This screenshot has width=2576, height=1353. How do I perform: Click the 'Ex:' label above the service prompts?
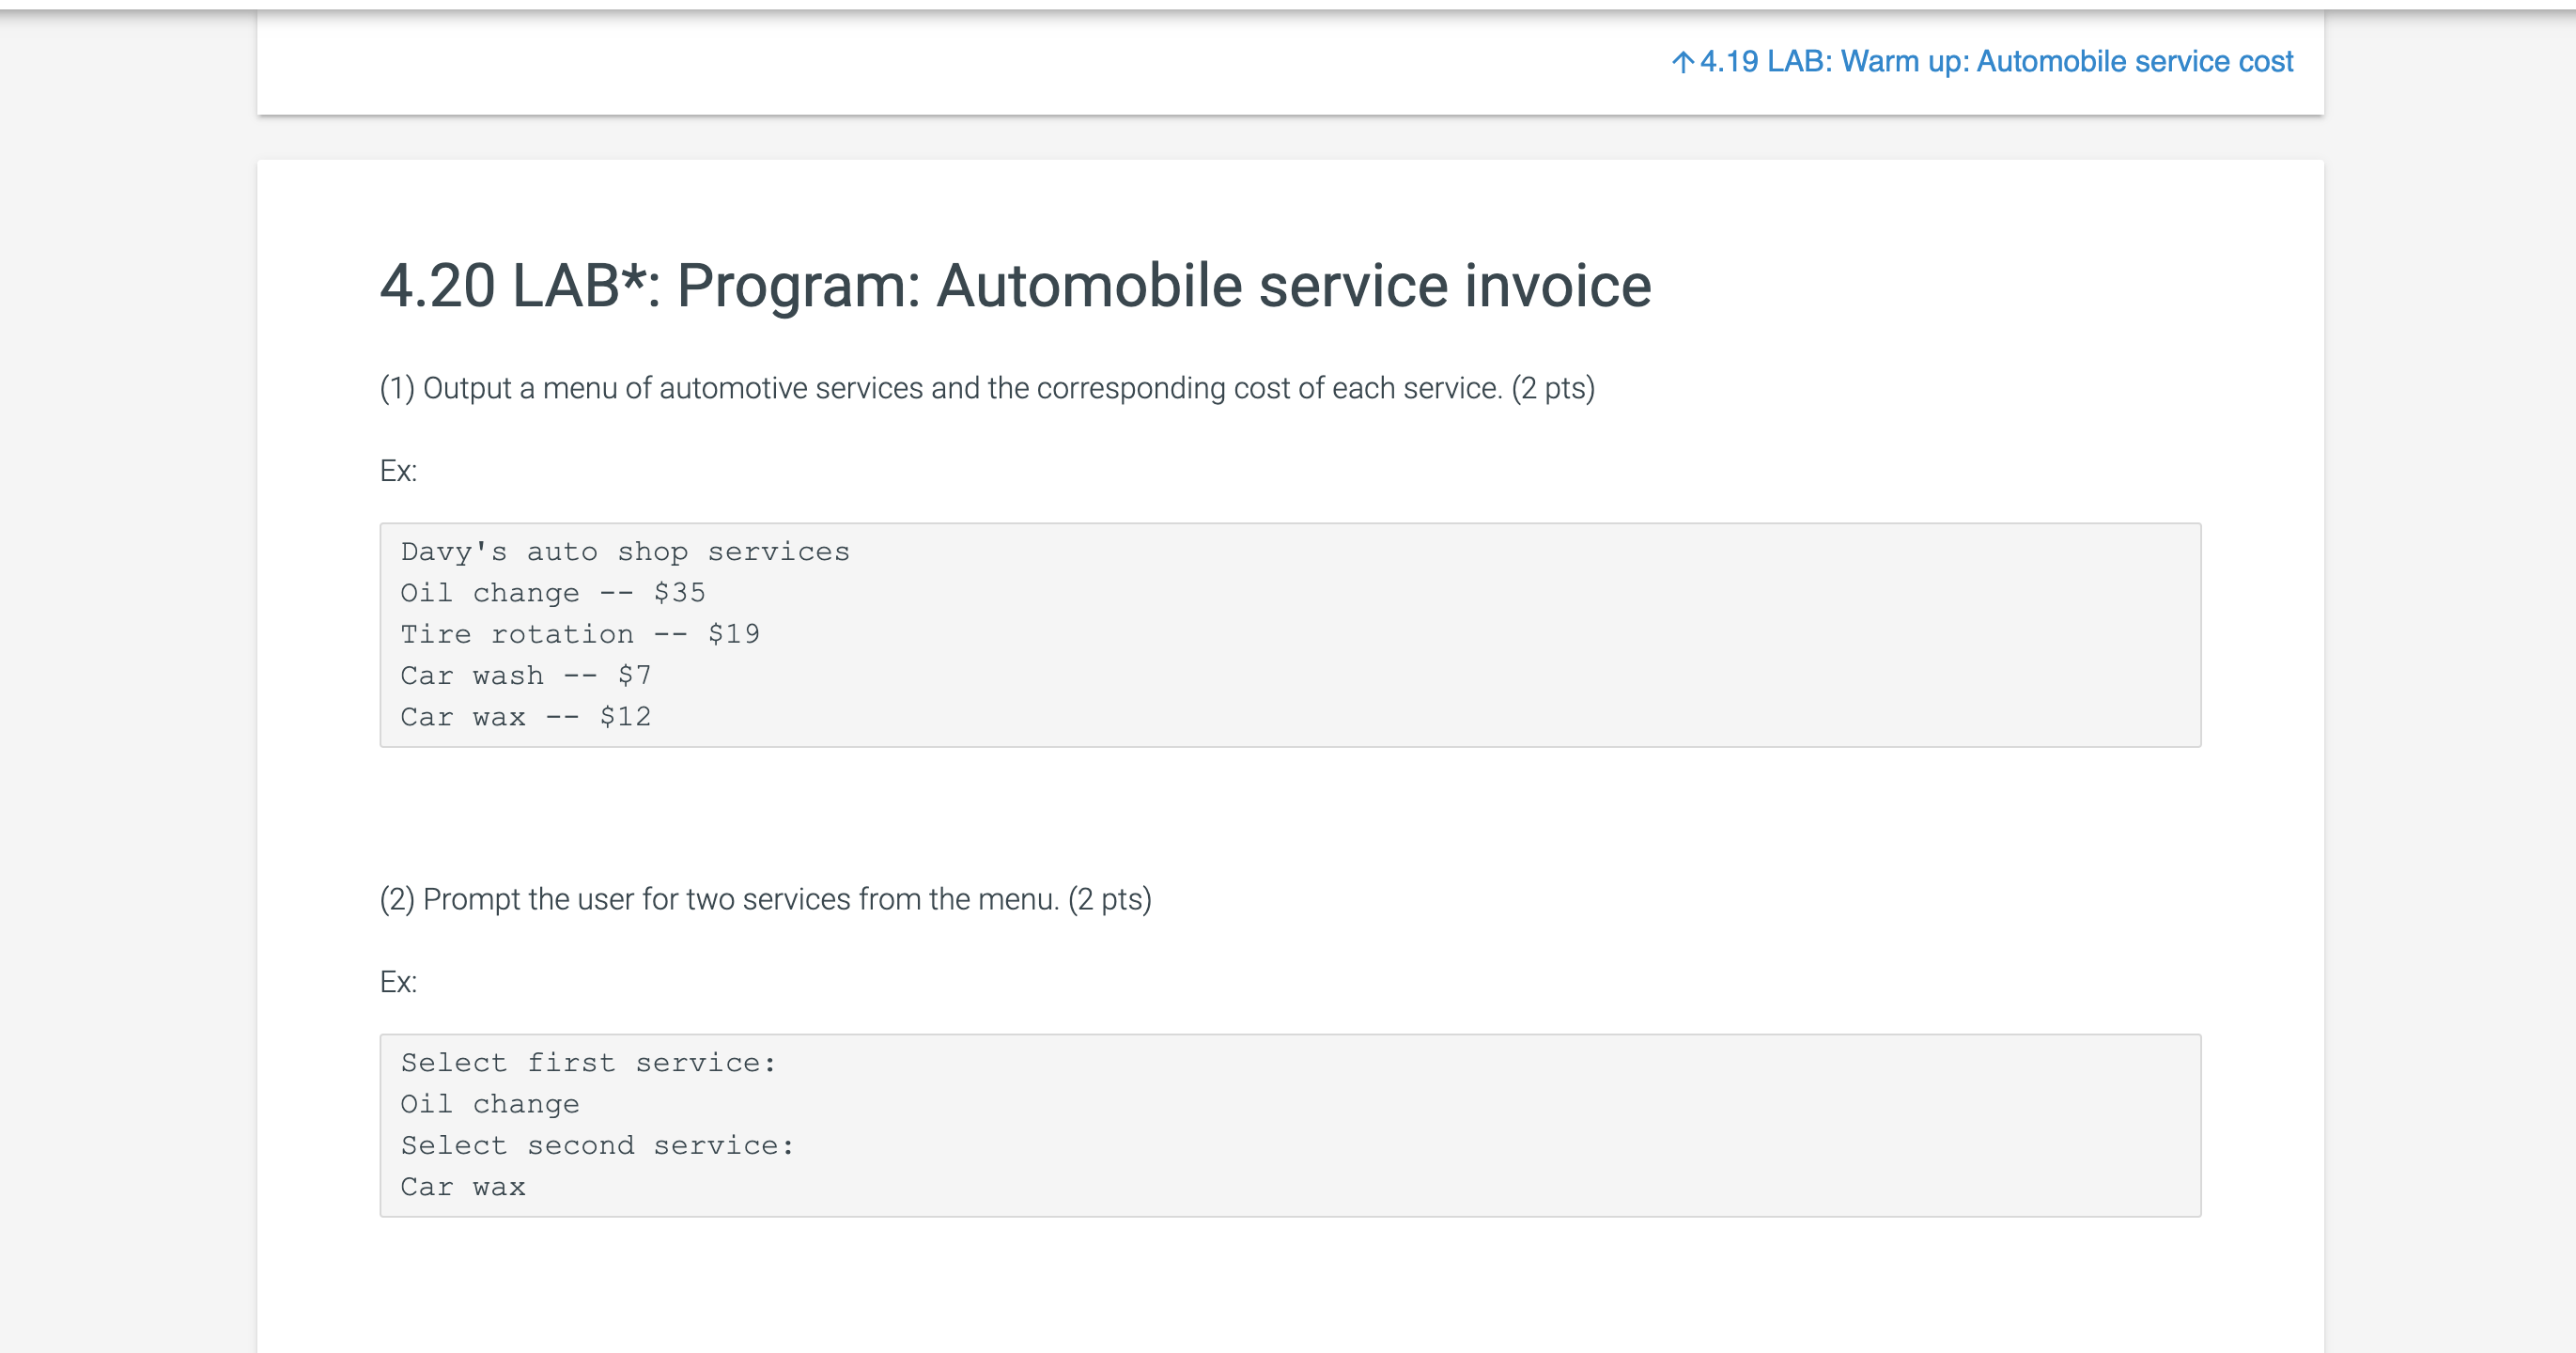pos(398,982)
